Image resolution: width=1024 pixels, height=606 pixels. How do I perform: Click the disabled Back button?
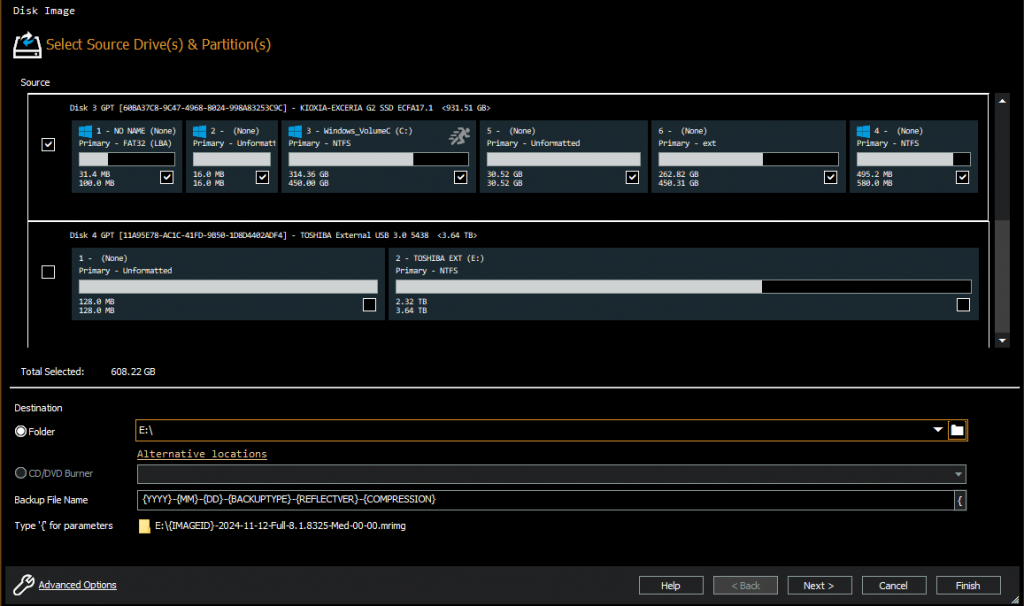pyautogui.click(x=745, y=585)
